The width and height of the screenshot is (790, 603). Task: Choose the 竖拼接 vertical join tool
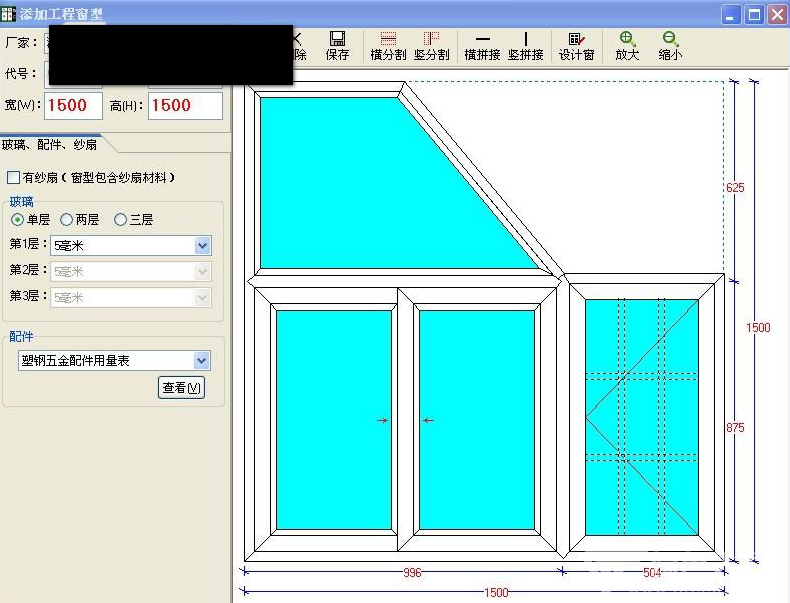[x=525, y=46]
